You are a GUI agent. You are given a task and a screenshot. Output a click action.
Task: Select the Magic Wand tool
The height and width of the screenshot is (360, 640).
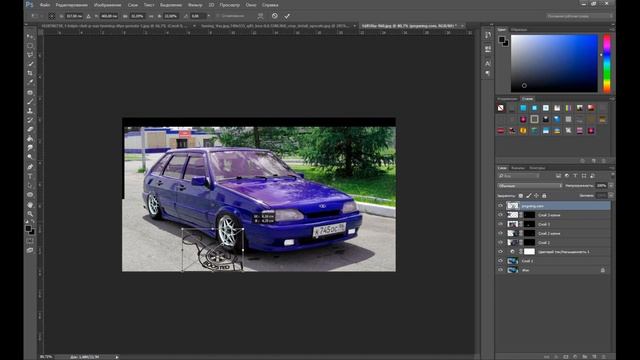[x=30, y=64]
